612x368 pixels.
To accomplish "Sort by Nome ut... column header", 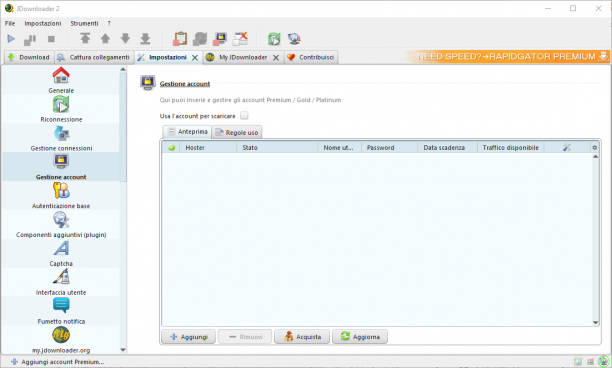I will (340, 148).
